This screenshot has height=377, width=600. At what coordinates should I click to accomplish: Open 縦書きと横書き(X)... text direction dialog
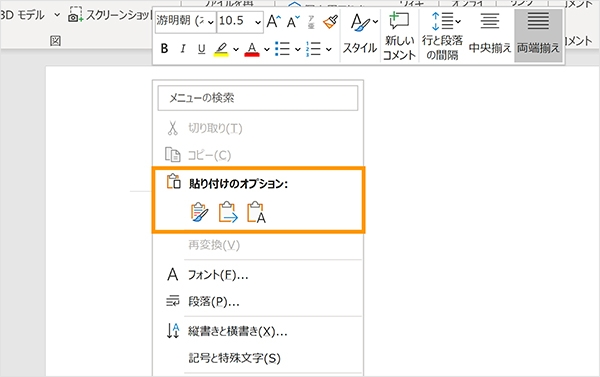coord(258,331)
